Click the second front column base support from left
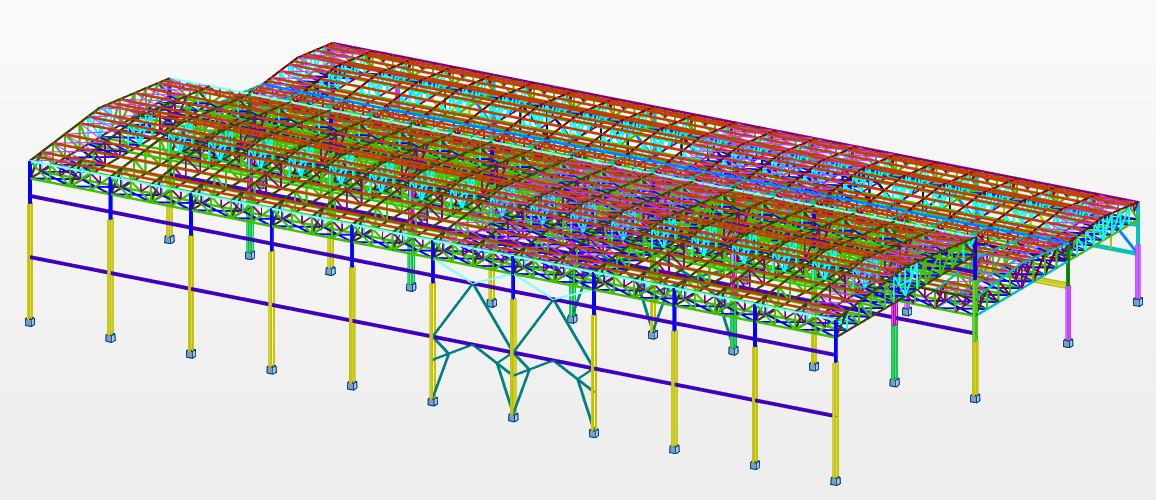Image resolution: width=1156 pixels, height=500 pixels. point(110,338)
